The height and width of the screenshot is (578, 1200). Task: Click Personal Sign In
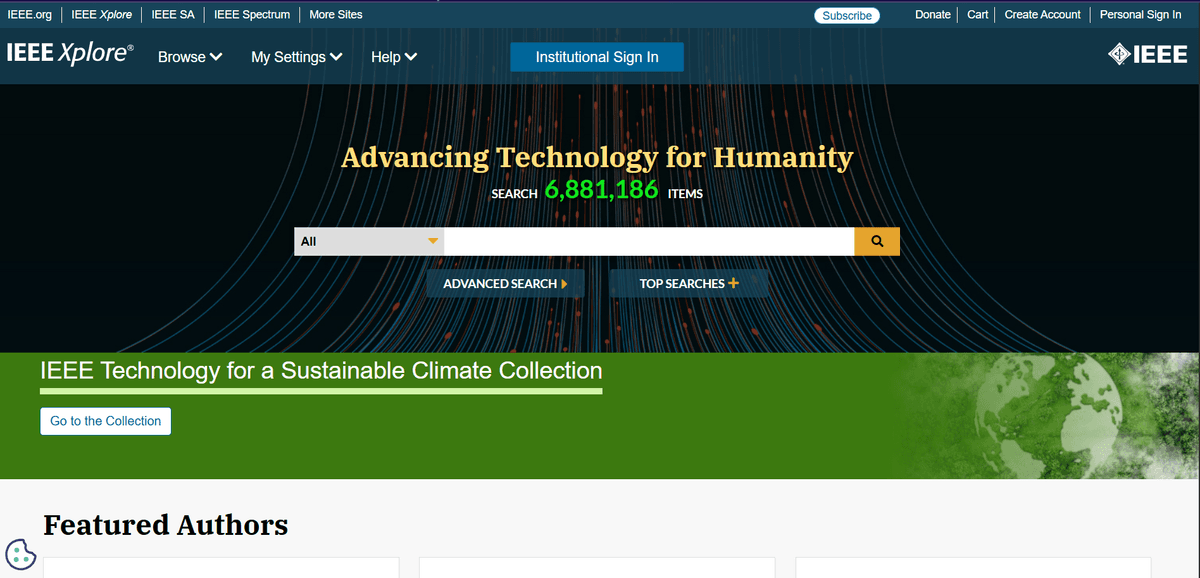point(1141,15)
